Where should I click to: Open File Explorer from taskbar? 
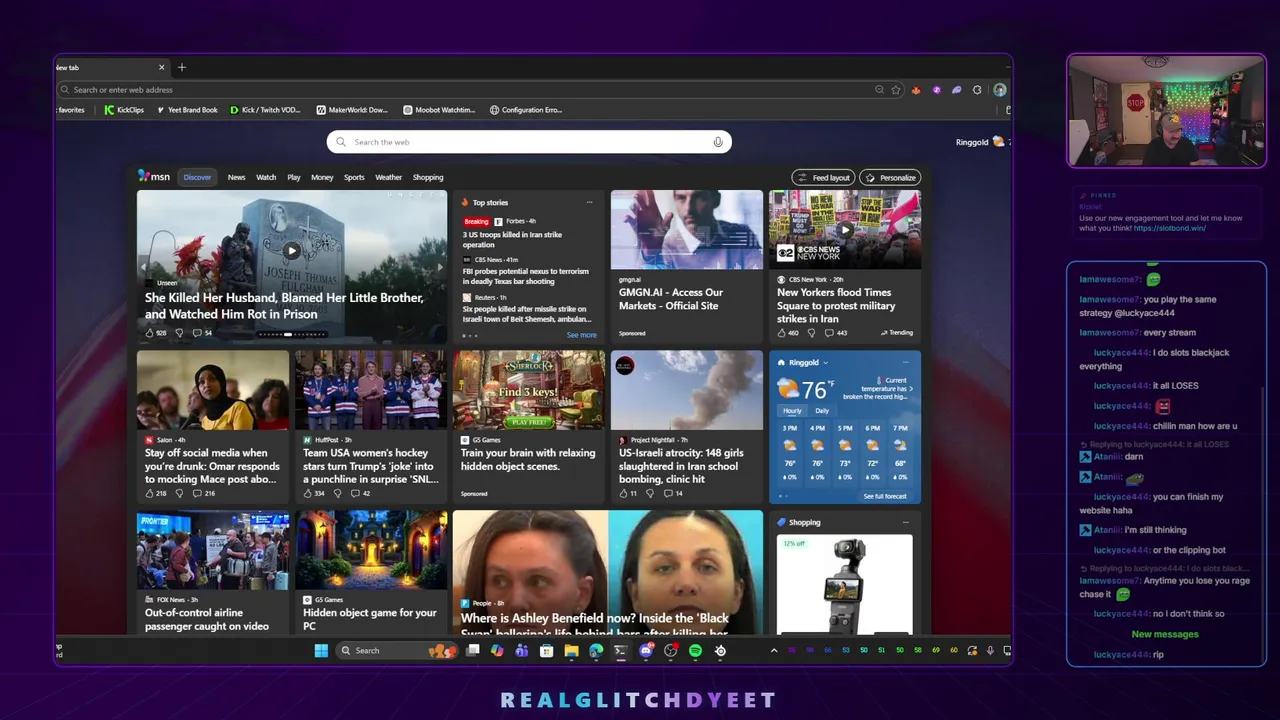571,650
